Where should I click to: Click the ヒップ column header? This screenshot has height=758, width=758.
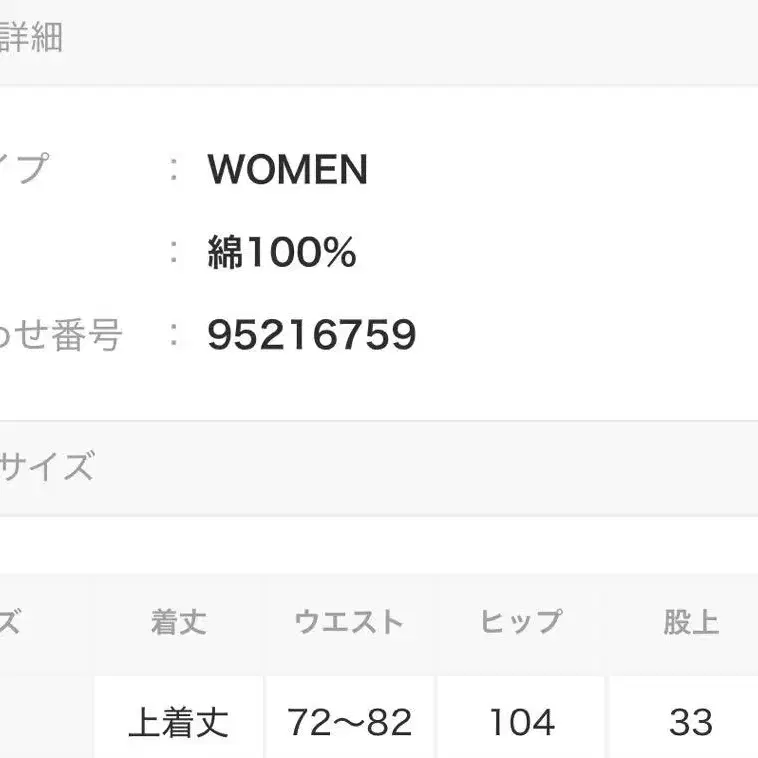[x=520, y=622]
